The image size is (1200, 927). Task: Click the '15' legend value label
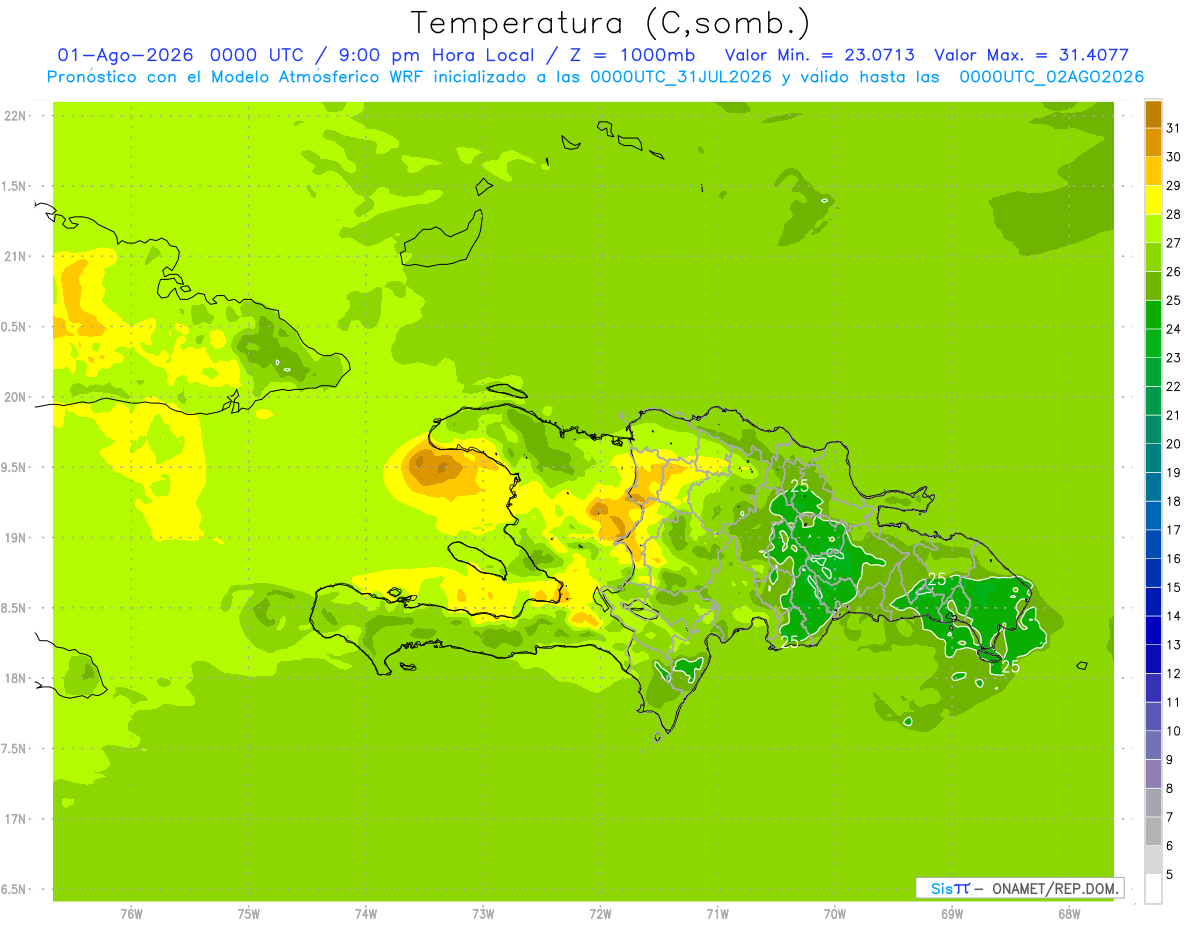(x=1174, y=587)
